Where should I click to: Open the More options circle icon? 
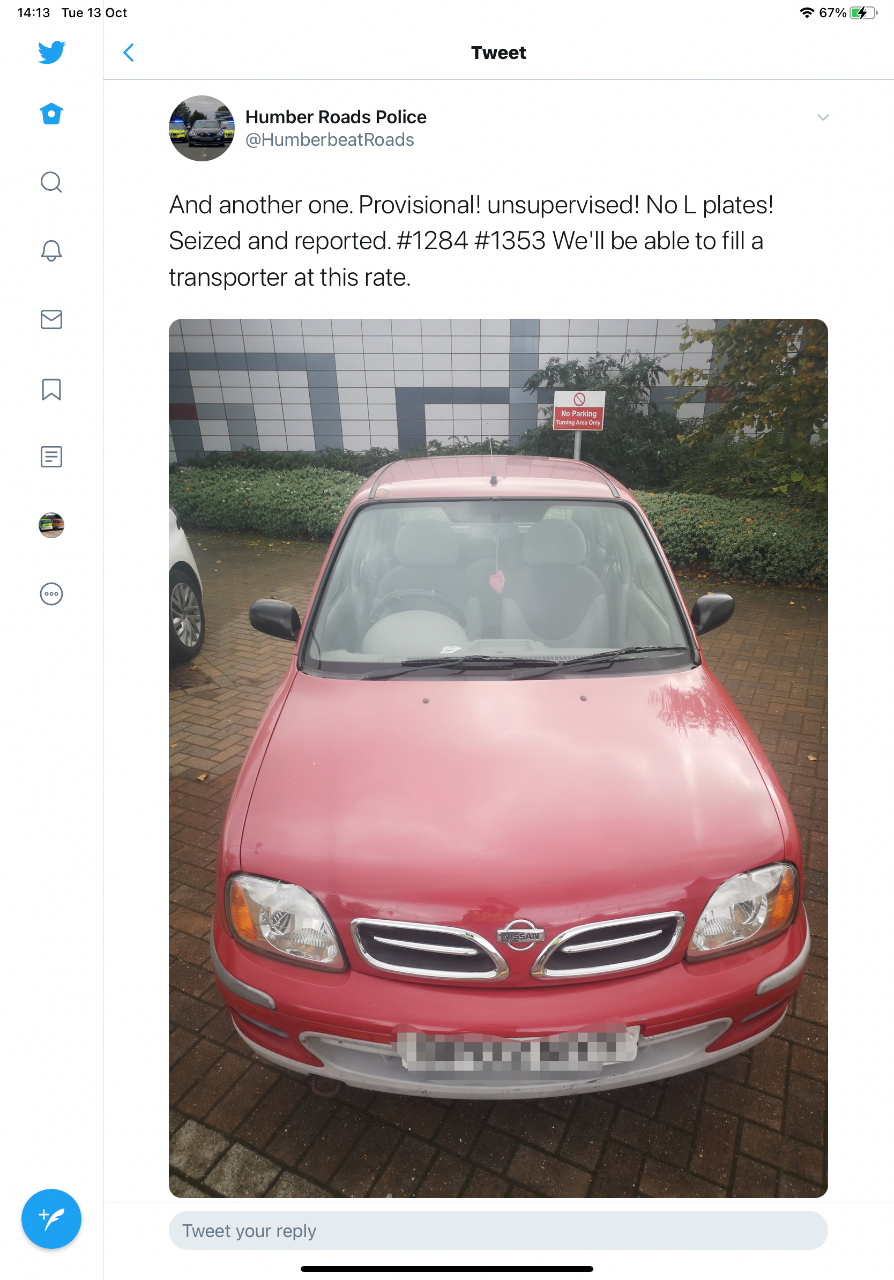click(x=52, y=594)
